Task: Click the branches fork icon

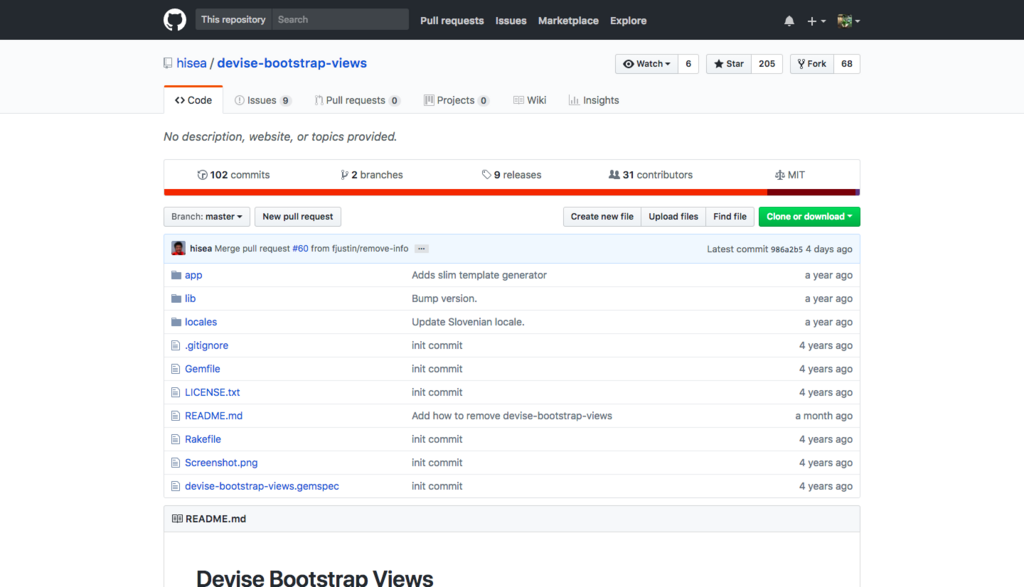Action: point(344,175)
